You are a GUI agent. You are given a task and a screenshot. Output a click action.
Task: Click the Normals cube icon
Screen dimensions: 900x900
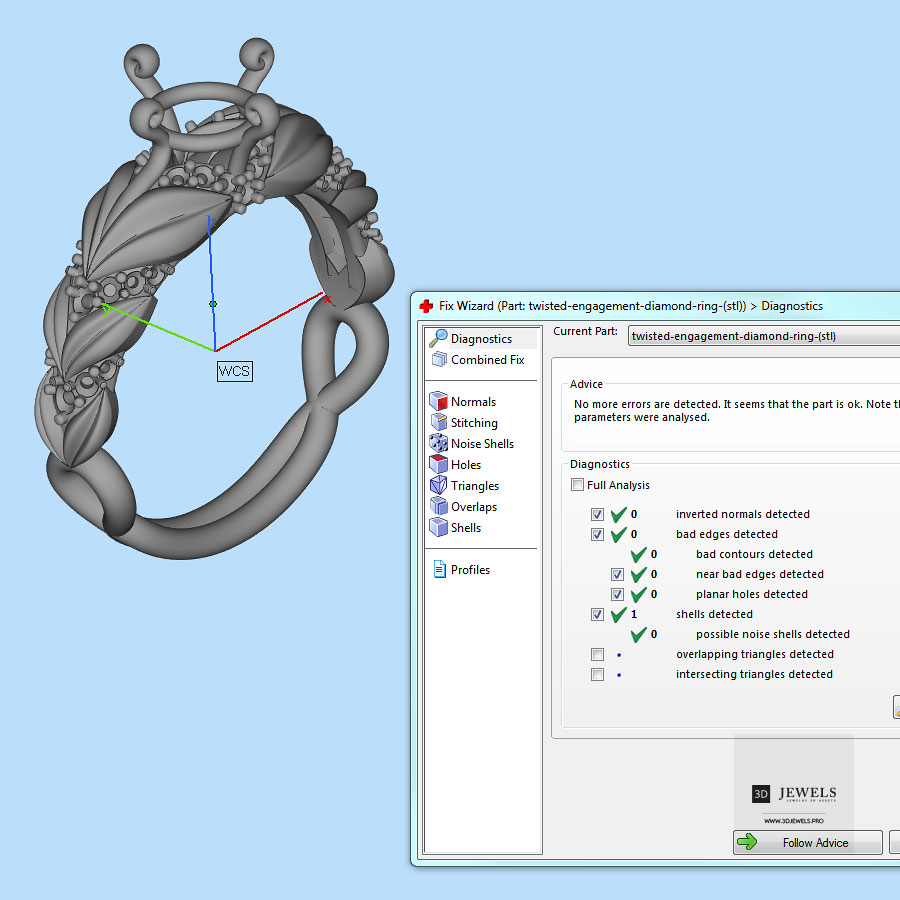[x=439, y=401]
